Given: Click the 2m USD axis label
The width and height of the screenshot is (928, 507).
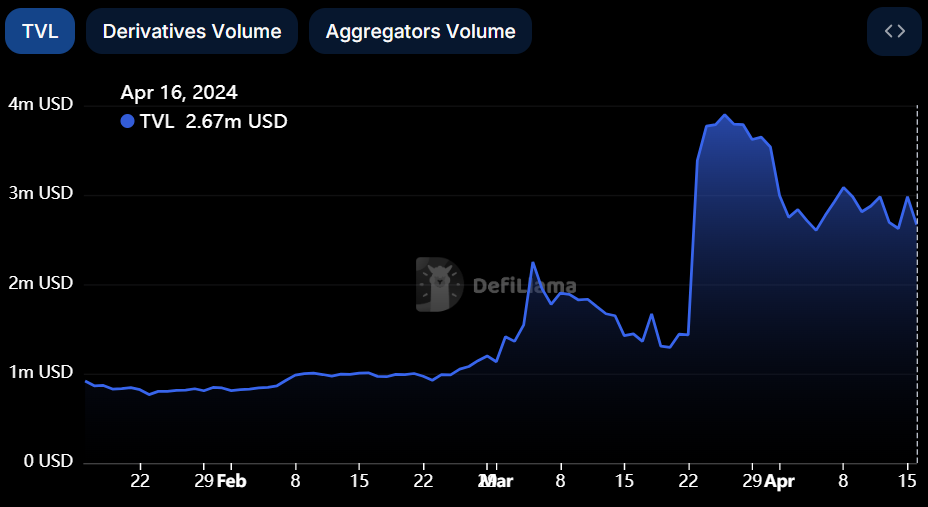Looking at the screenshot, I should click(x=41, y=283).
